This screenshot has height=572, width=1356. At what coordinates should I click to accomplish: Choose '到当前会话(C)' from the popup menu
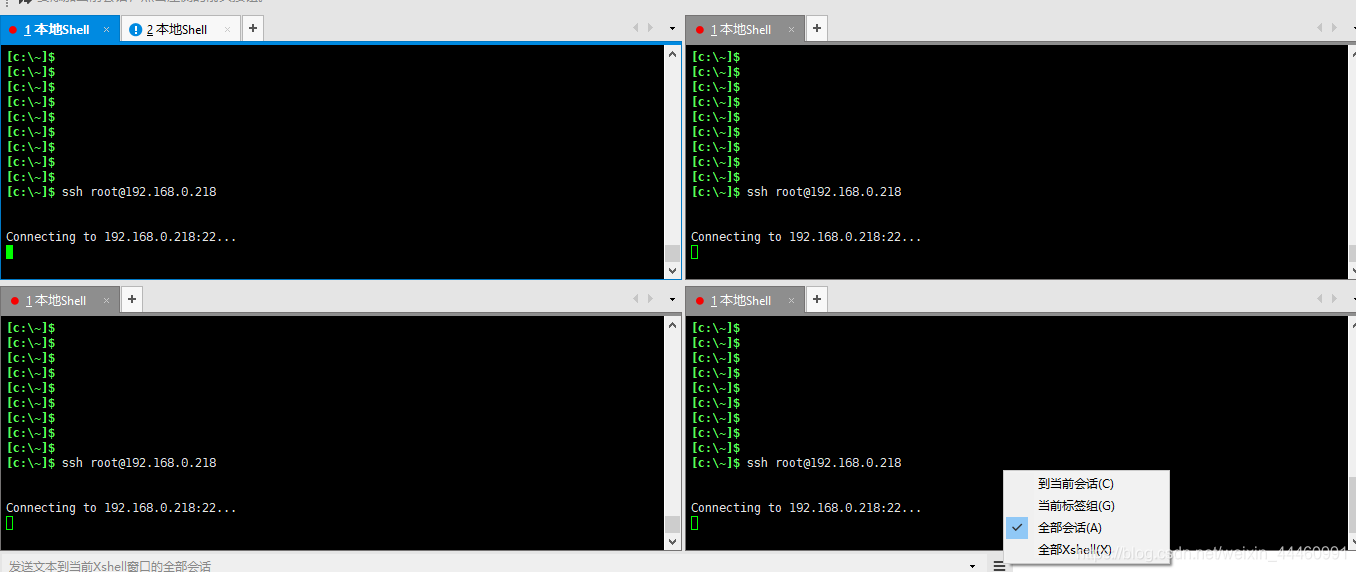coord(1086,484)
